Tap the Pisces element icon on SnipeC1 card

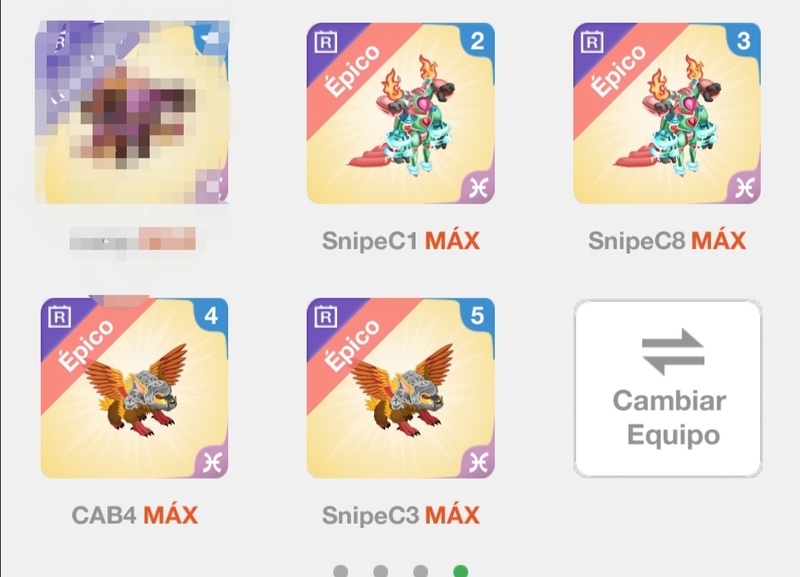point(479,188)
